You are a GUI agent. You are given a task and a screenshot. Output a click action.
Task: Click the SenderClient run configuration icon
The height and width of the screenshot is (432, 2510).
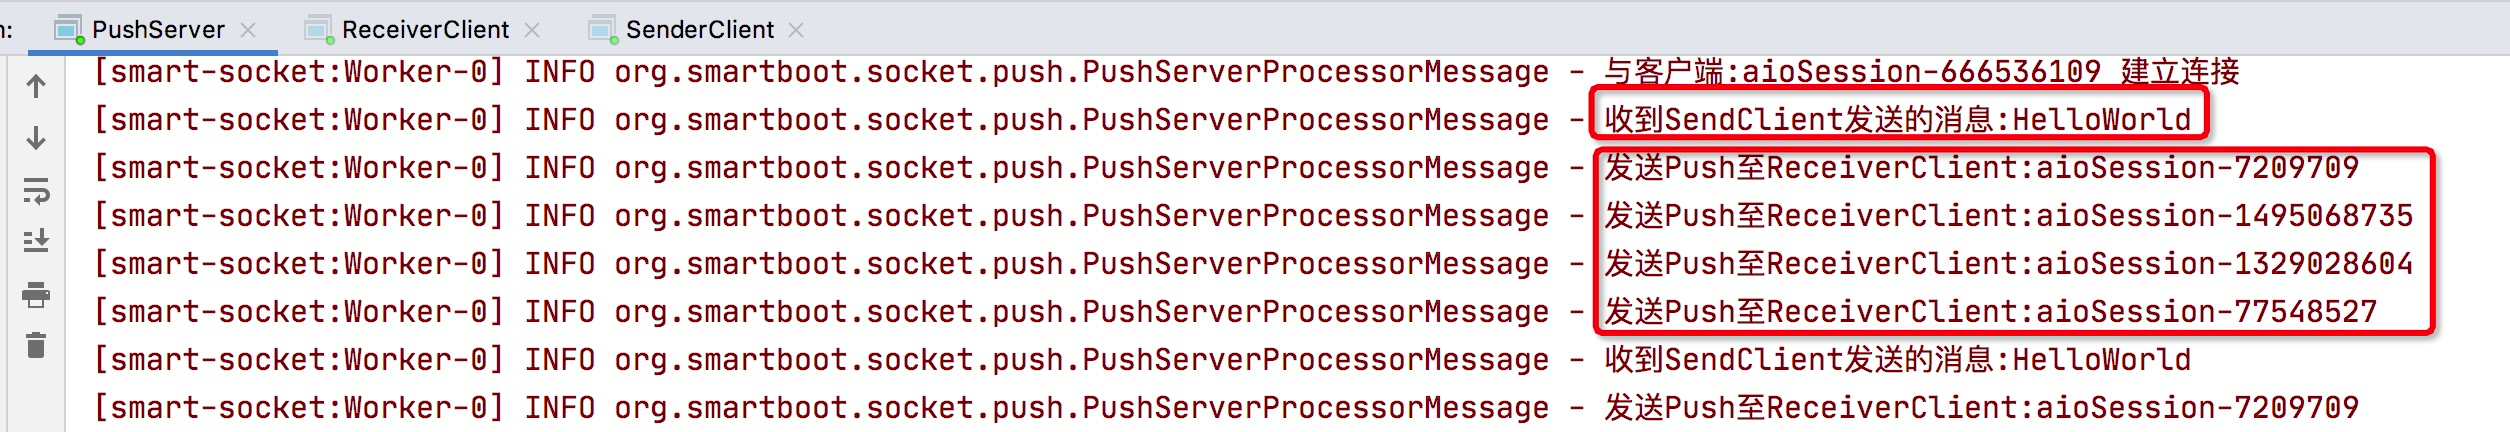(x=603, y=30)
